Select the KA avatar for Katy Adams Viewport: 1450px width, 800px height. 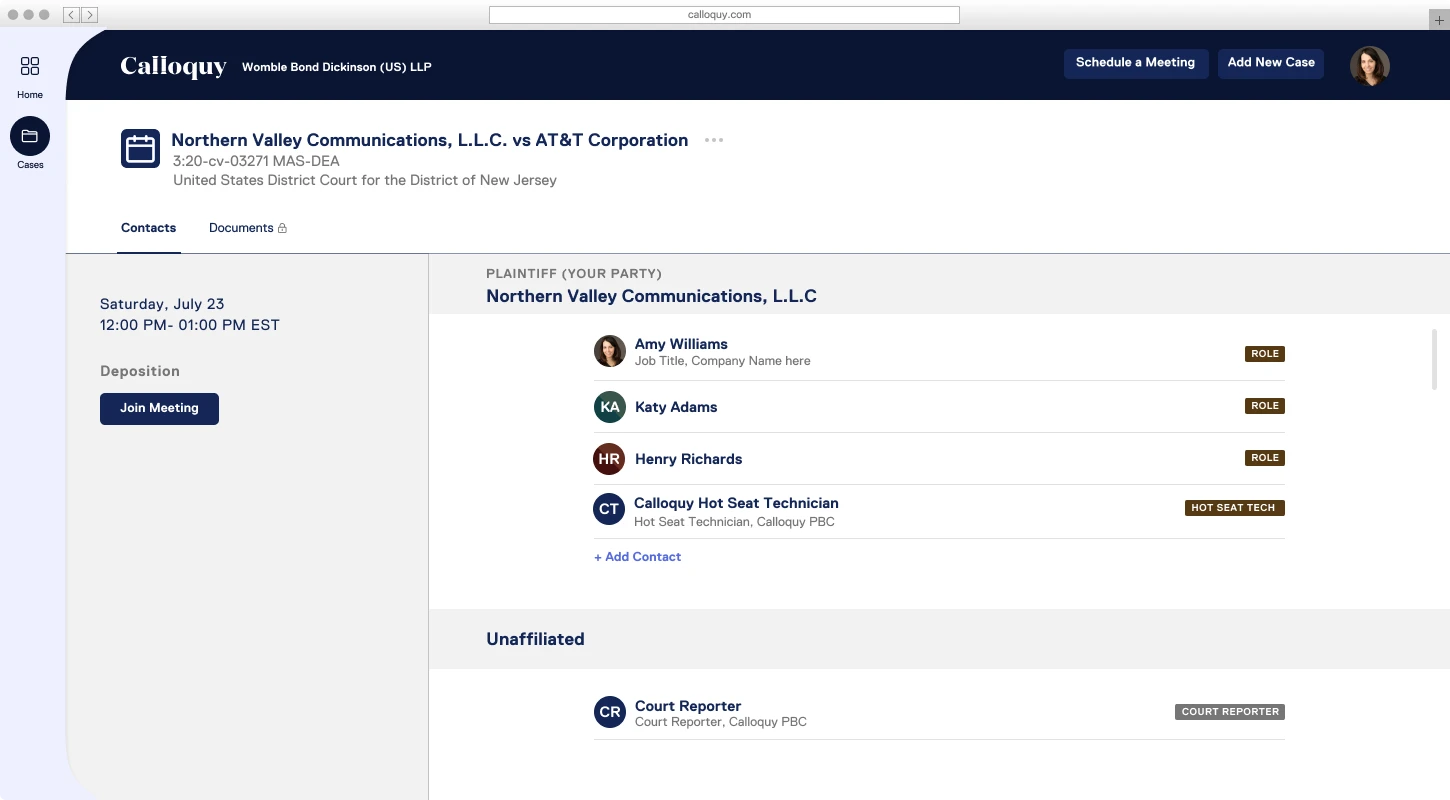click(609, 407)
